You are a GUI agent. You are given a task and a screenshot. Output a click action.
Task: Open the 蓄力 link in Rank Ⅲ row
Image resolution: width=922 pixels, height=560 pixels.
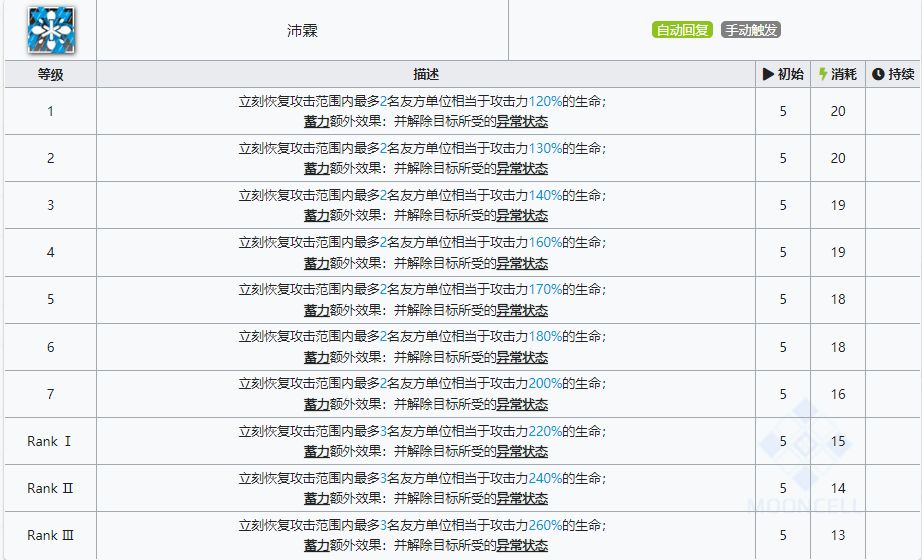(x=316, y=545)
